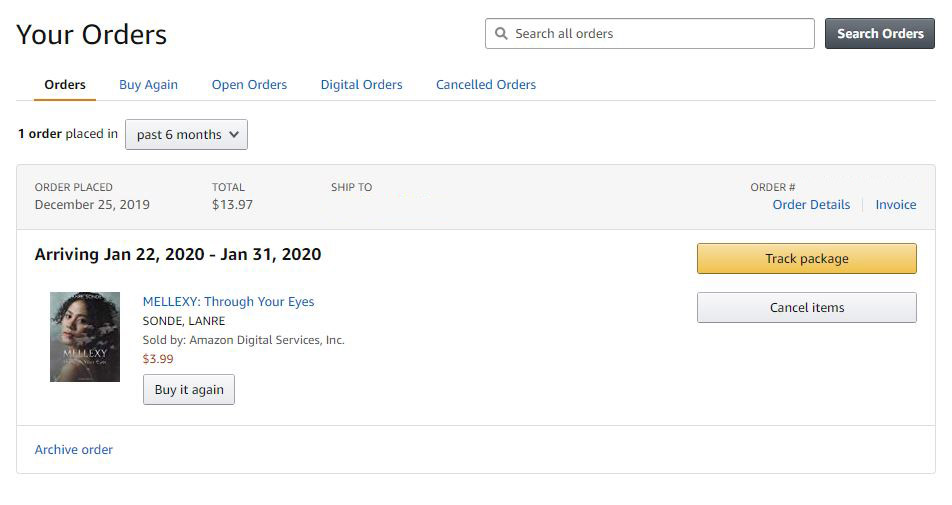
Task: Open the MELLEXY book cover thumbnail
Action: [85, 337]
